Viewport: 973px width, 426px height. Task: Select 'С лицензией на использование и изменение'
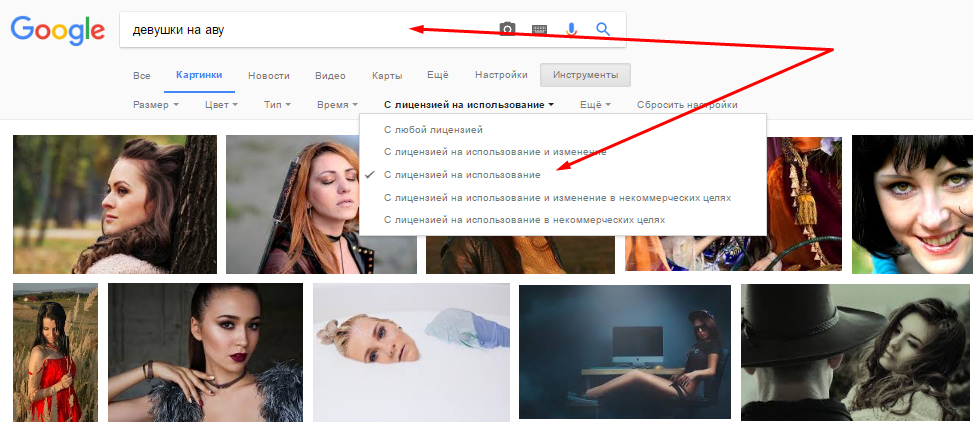[495, 152]
